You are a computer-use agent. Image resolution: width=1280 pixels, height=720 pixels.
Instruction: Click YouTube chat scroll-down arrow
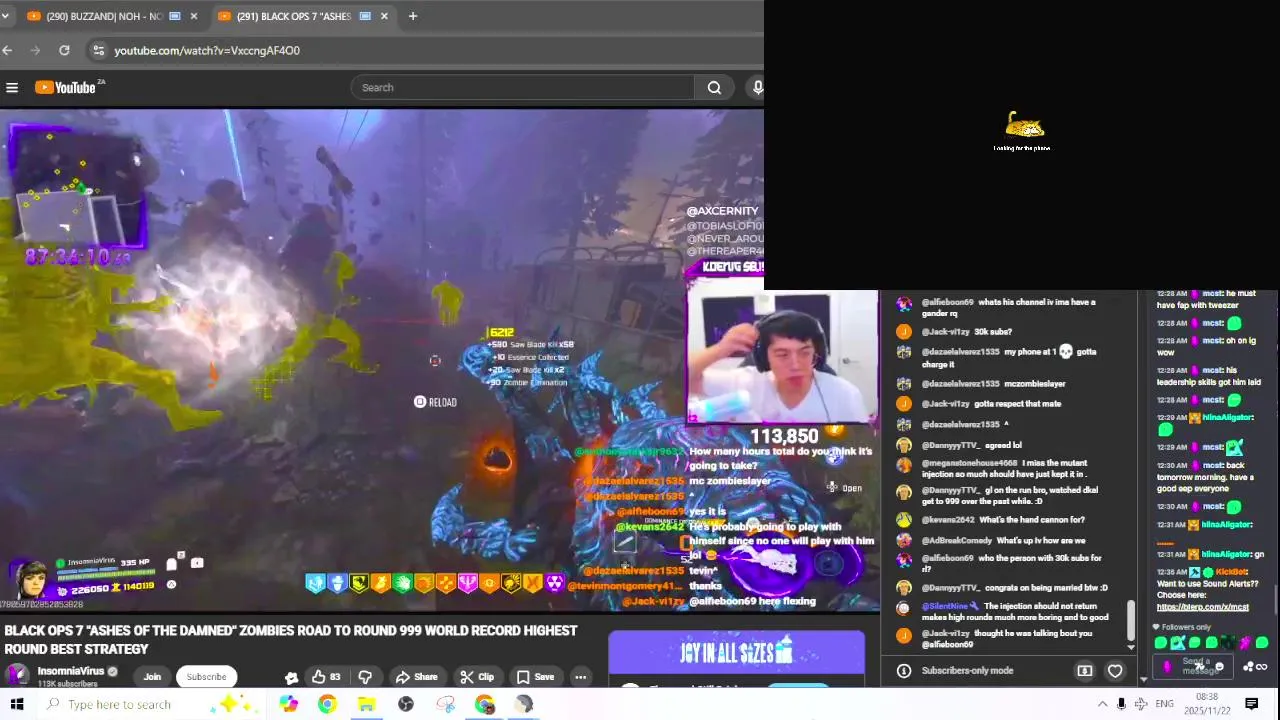coord(1131,648)
